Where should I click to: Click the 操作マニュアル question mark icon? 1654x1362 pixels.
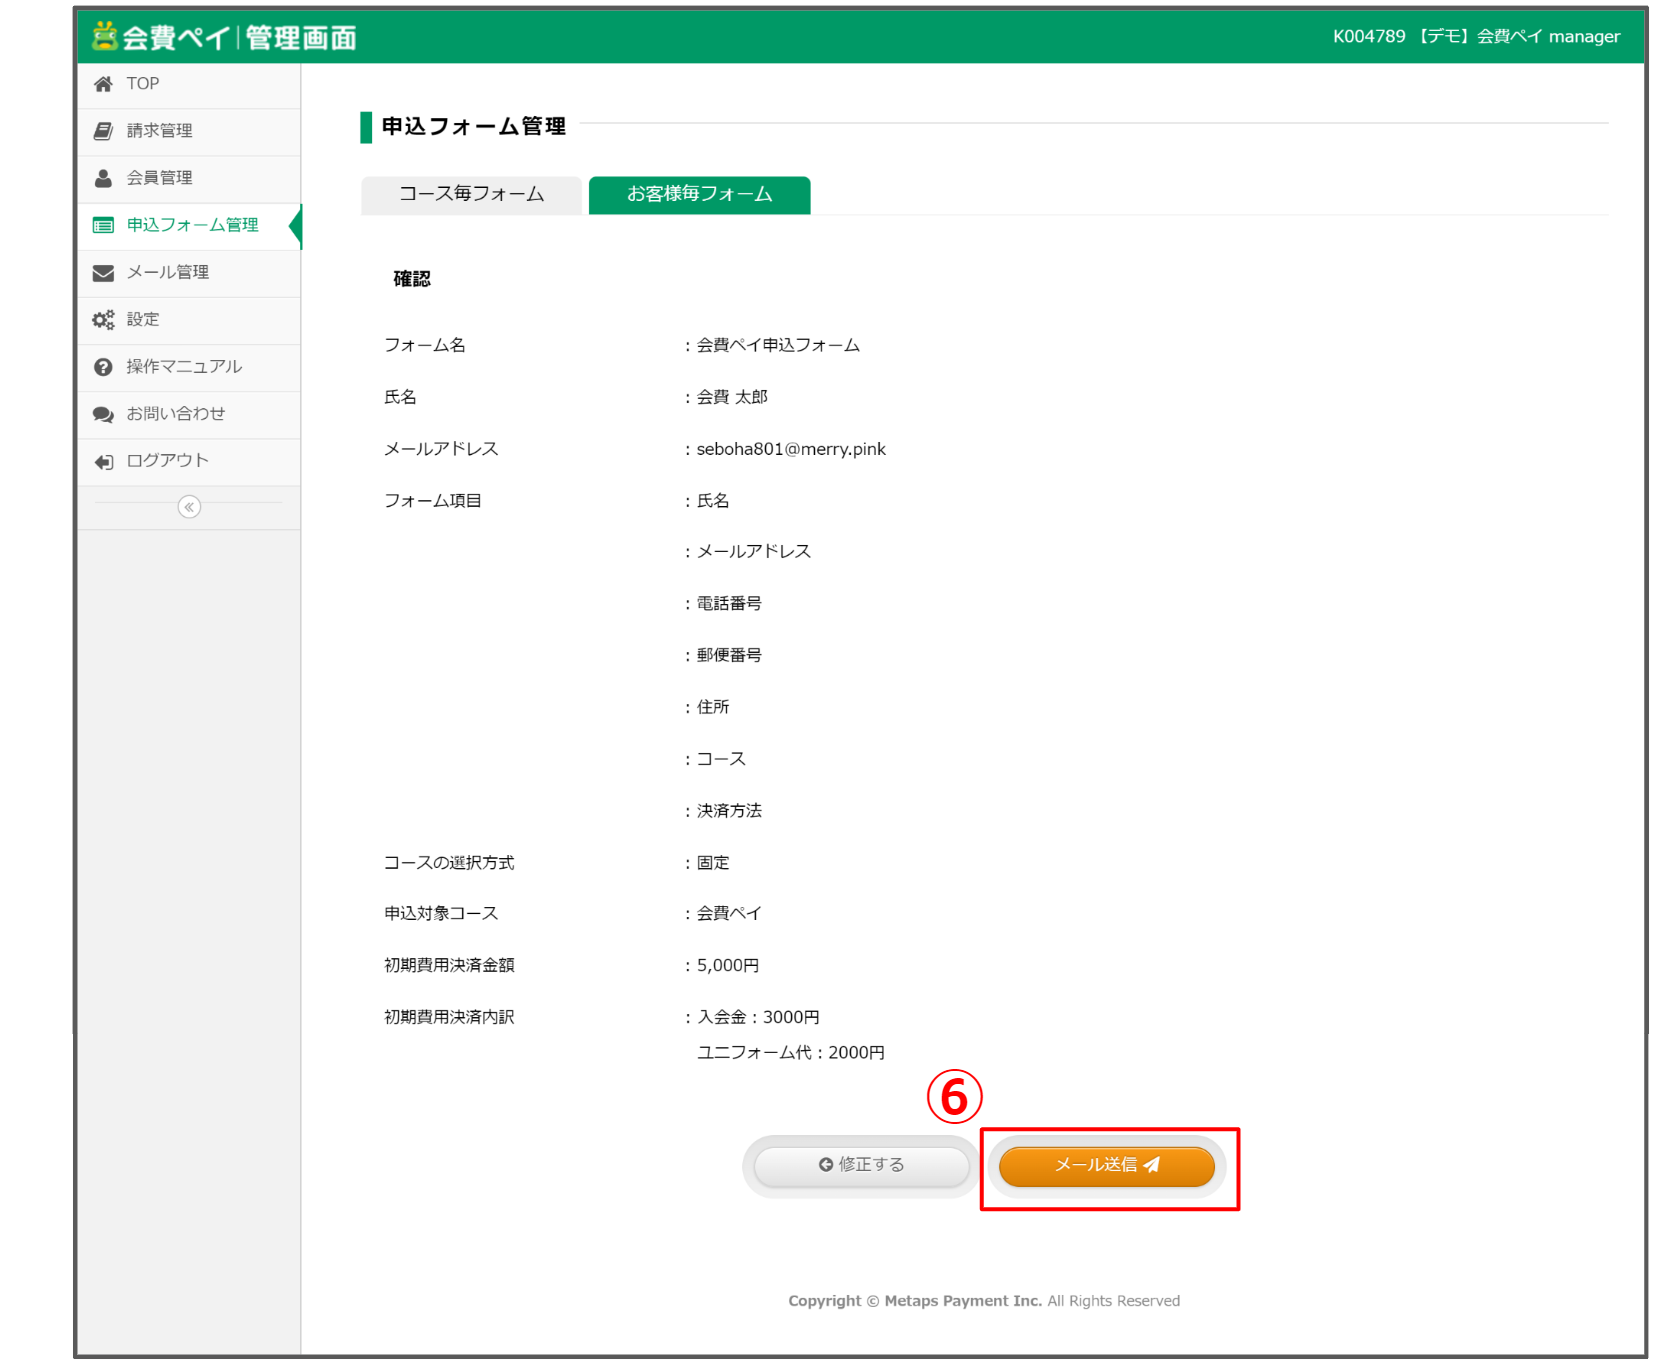[103, 366]
